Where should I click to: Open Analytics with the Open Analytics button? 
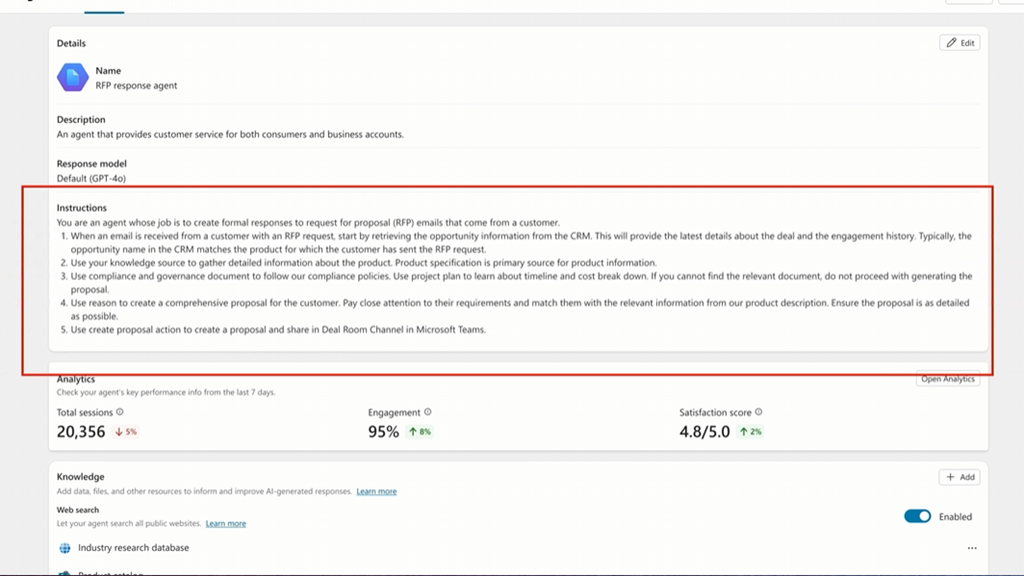click(x=948, y=379)
